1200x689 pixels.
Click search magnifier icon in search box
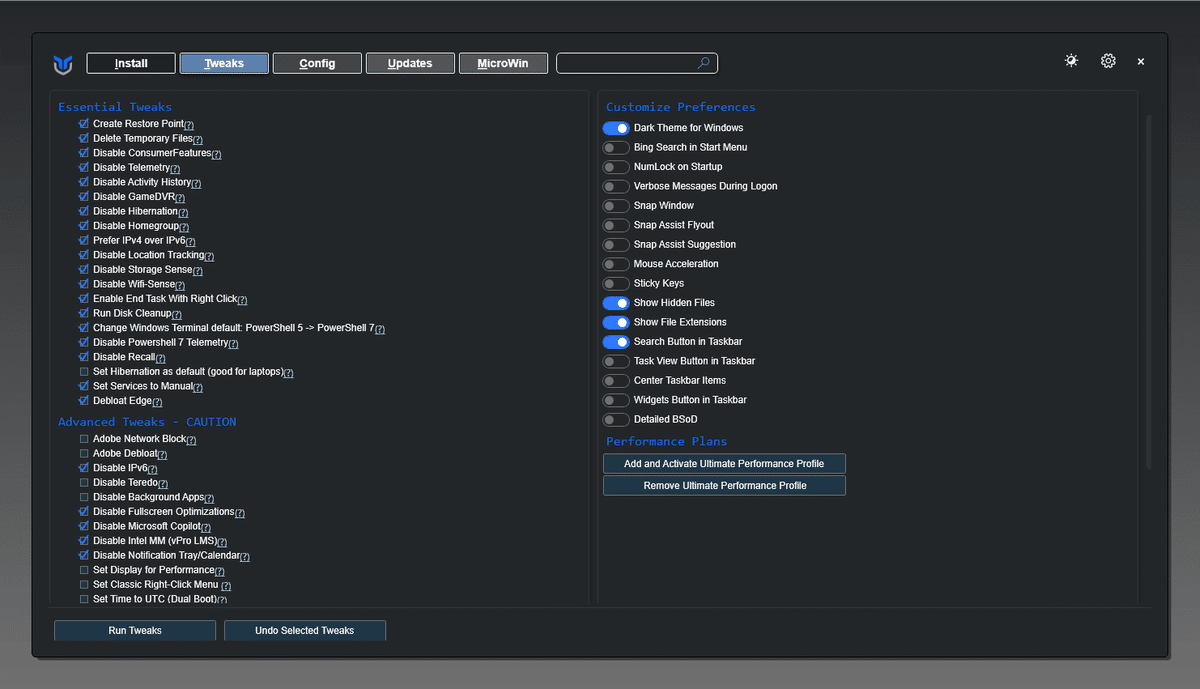(x=704, y=63)
